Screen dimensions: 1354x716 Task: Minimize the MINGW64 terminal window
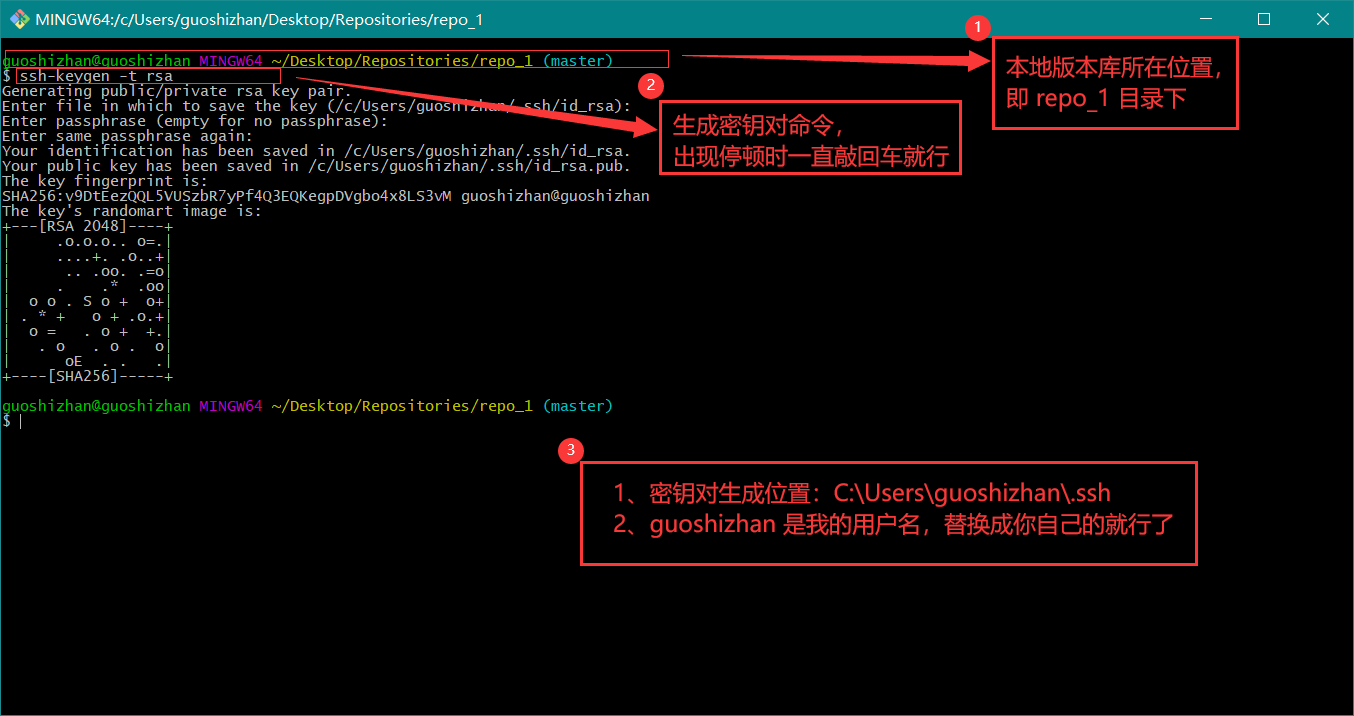tap(1217, 19)
